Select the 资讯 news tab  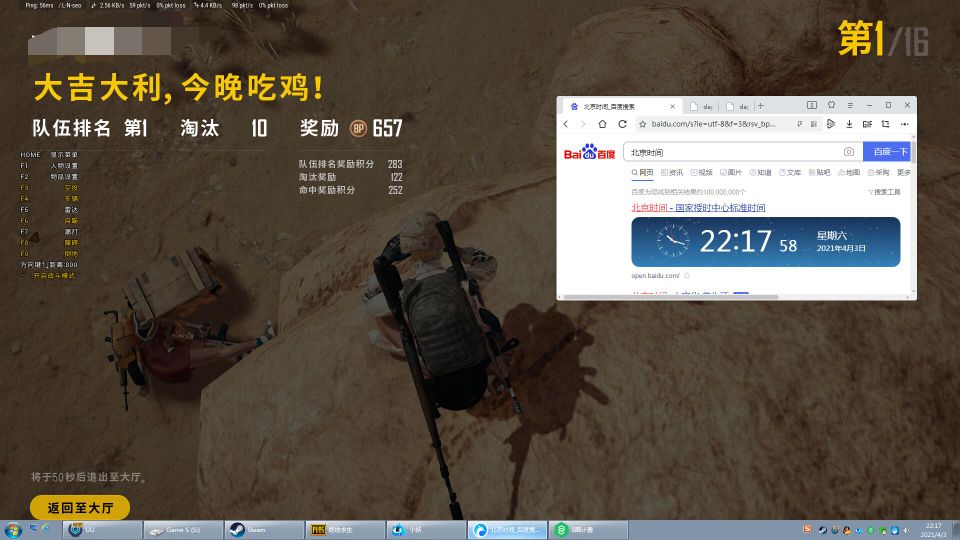point(672,173)
